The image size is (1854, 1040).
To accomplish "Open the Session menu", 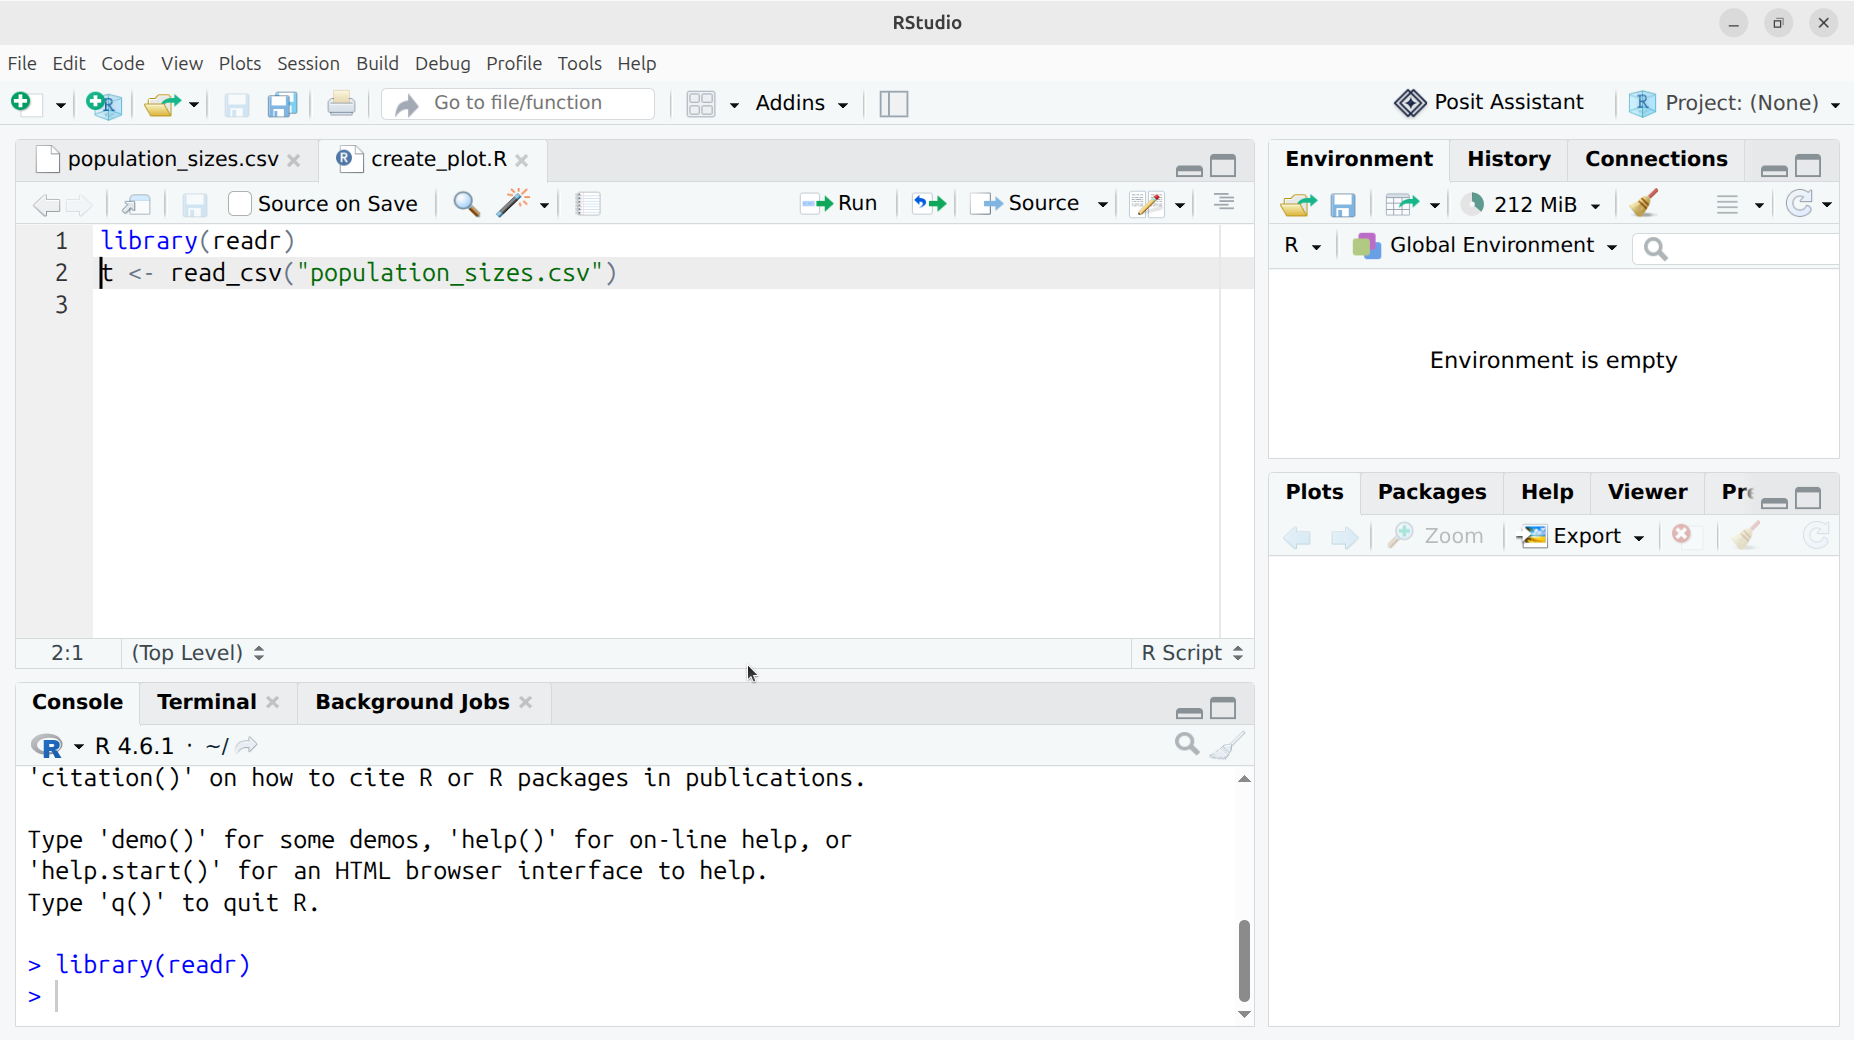I will 308,63.
